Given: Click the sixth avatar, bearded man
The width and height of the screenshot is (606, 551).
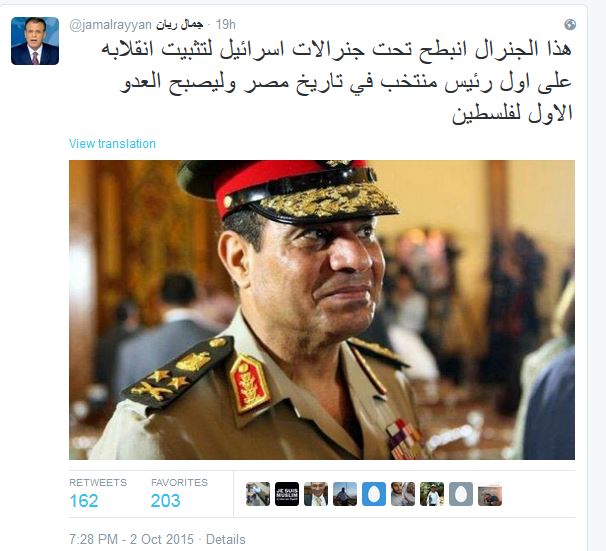Looking at the screenshot, I should click(403, 494).
